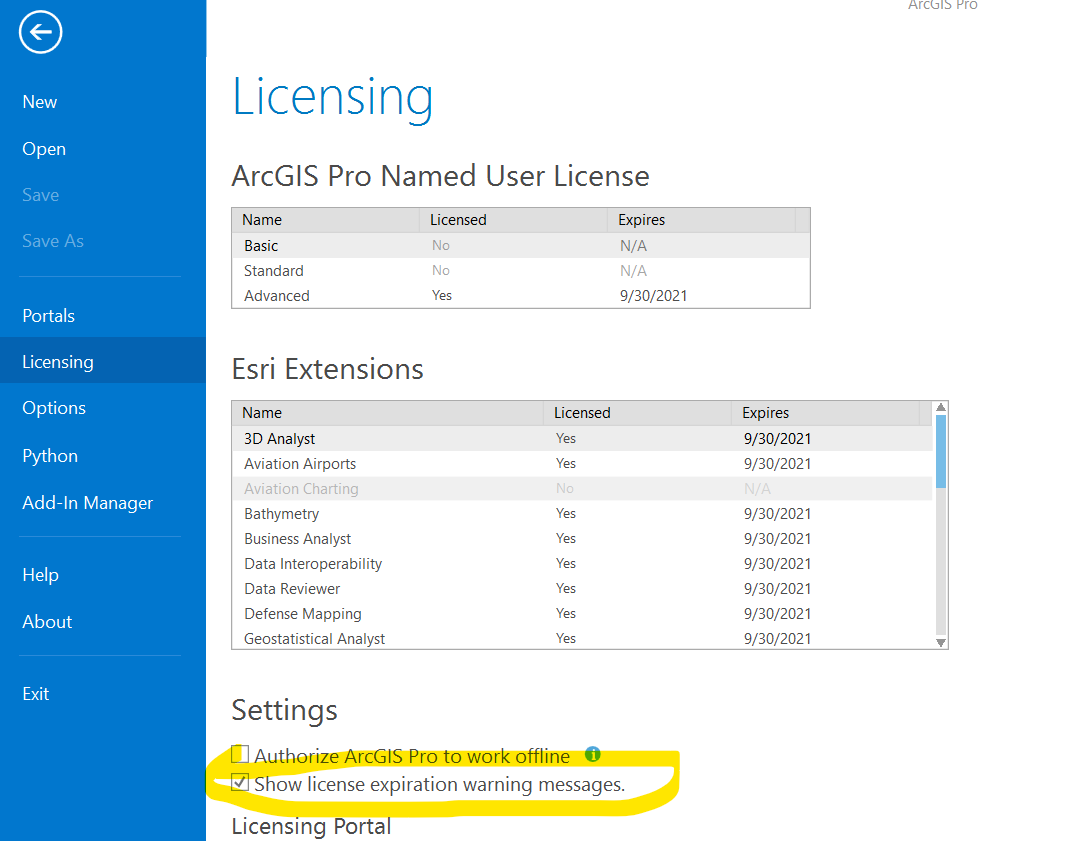Click the scroll-up arrow on the extensions list
1067x841 pixels.
pos(940,406)
